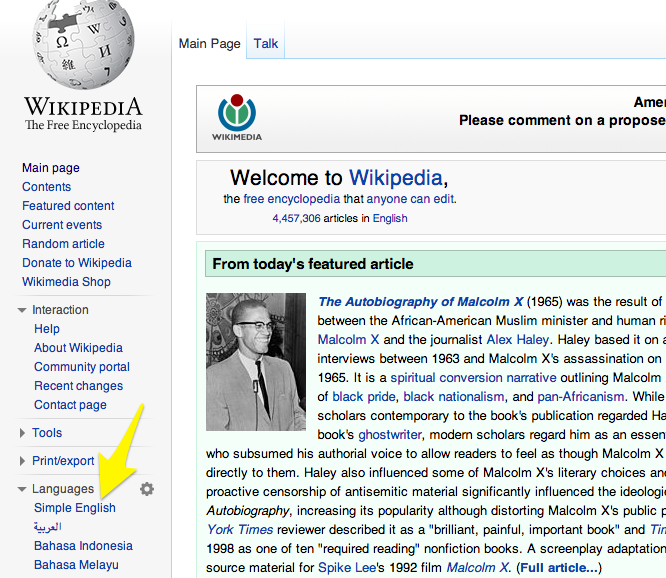
Task: Open the Malcolm X biography link
Action: [348, 340]
